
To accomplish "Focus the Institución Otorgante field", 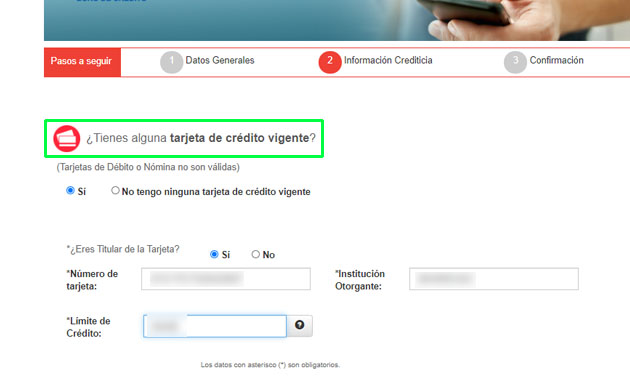I will click(494, 279).
